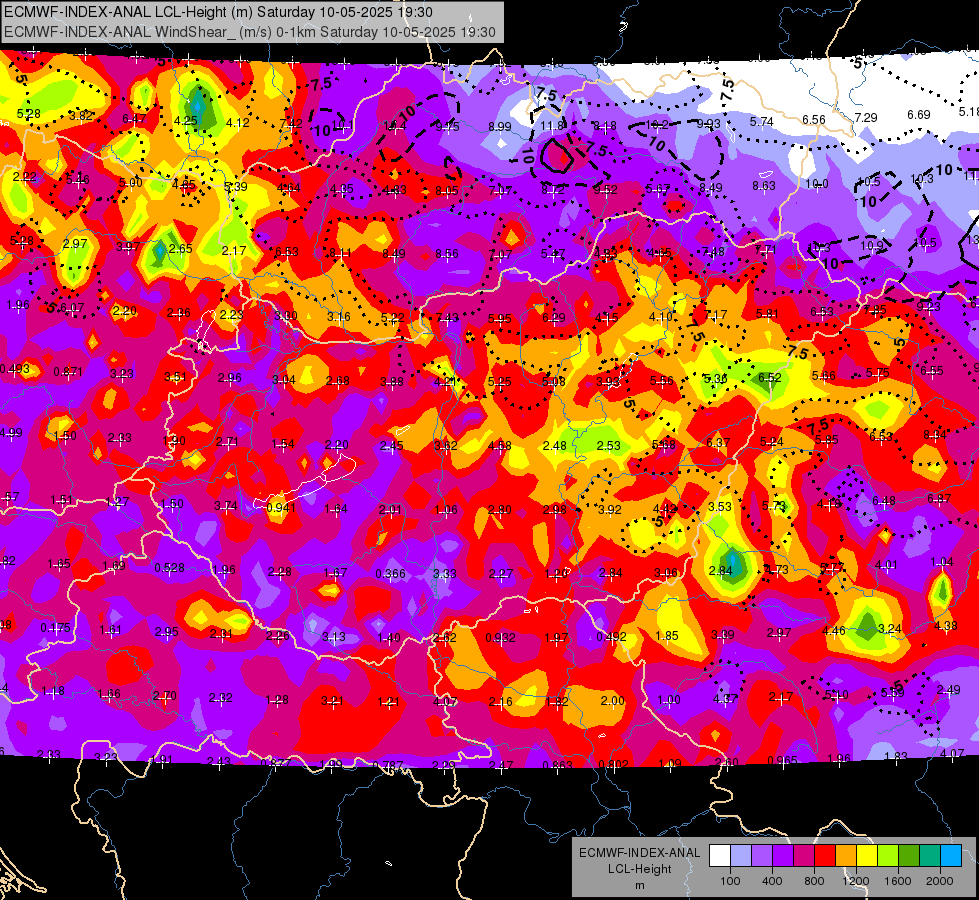Screen dimensions: 979x900
Task: Click the map value 6.56
Action: pyautogui.click(x=814, y=119)
